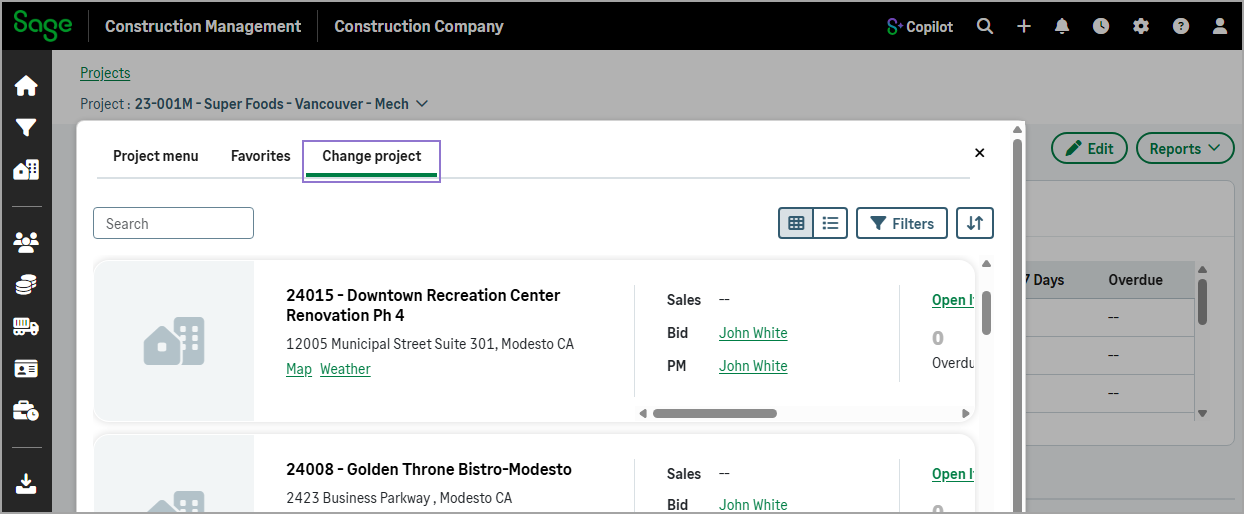Select the Favorites tab
The width and height of the screenshot is (1244, 514).
[261, 156]
